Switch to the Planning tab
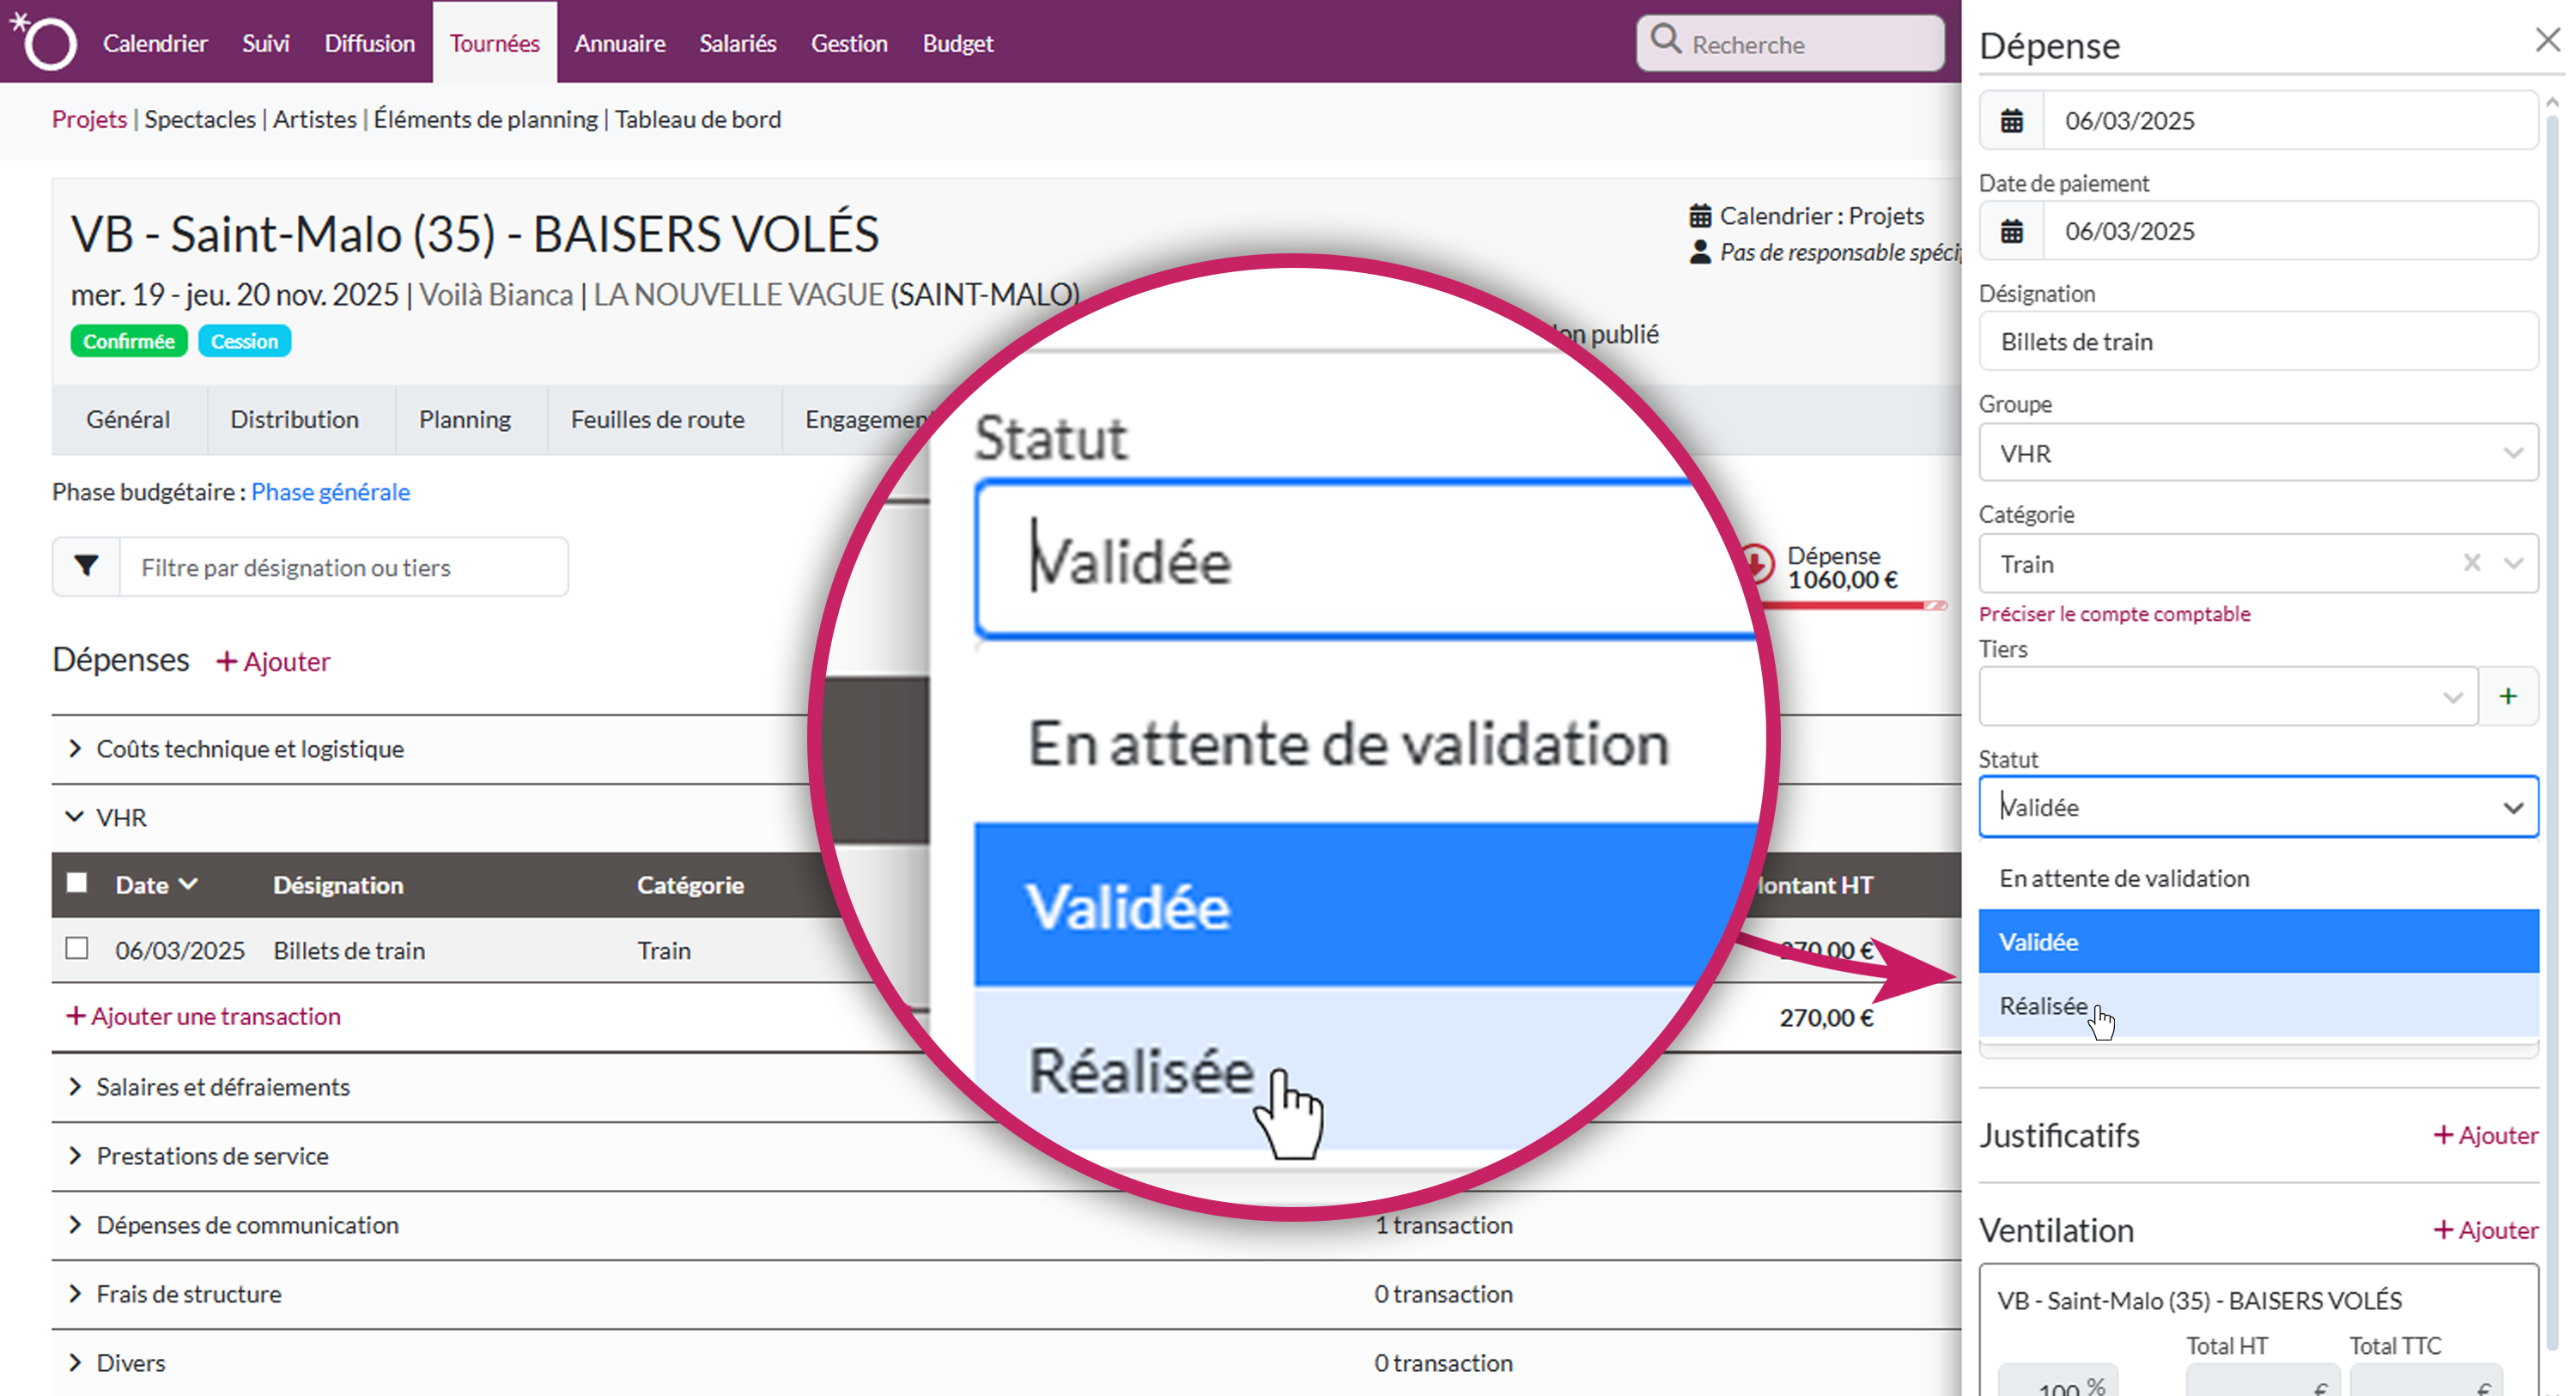 tap(464, 420)
